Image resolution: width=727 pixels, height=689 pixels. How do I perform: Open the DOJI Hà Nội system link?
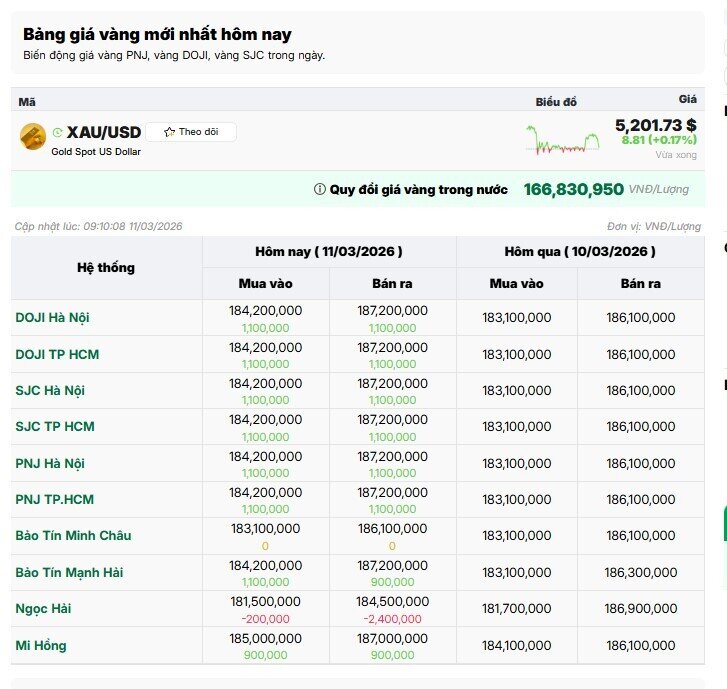tap(52, 318)
